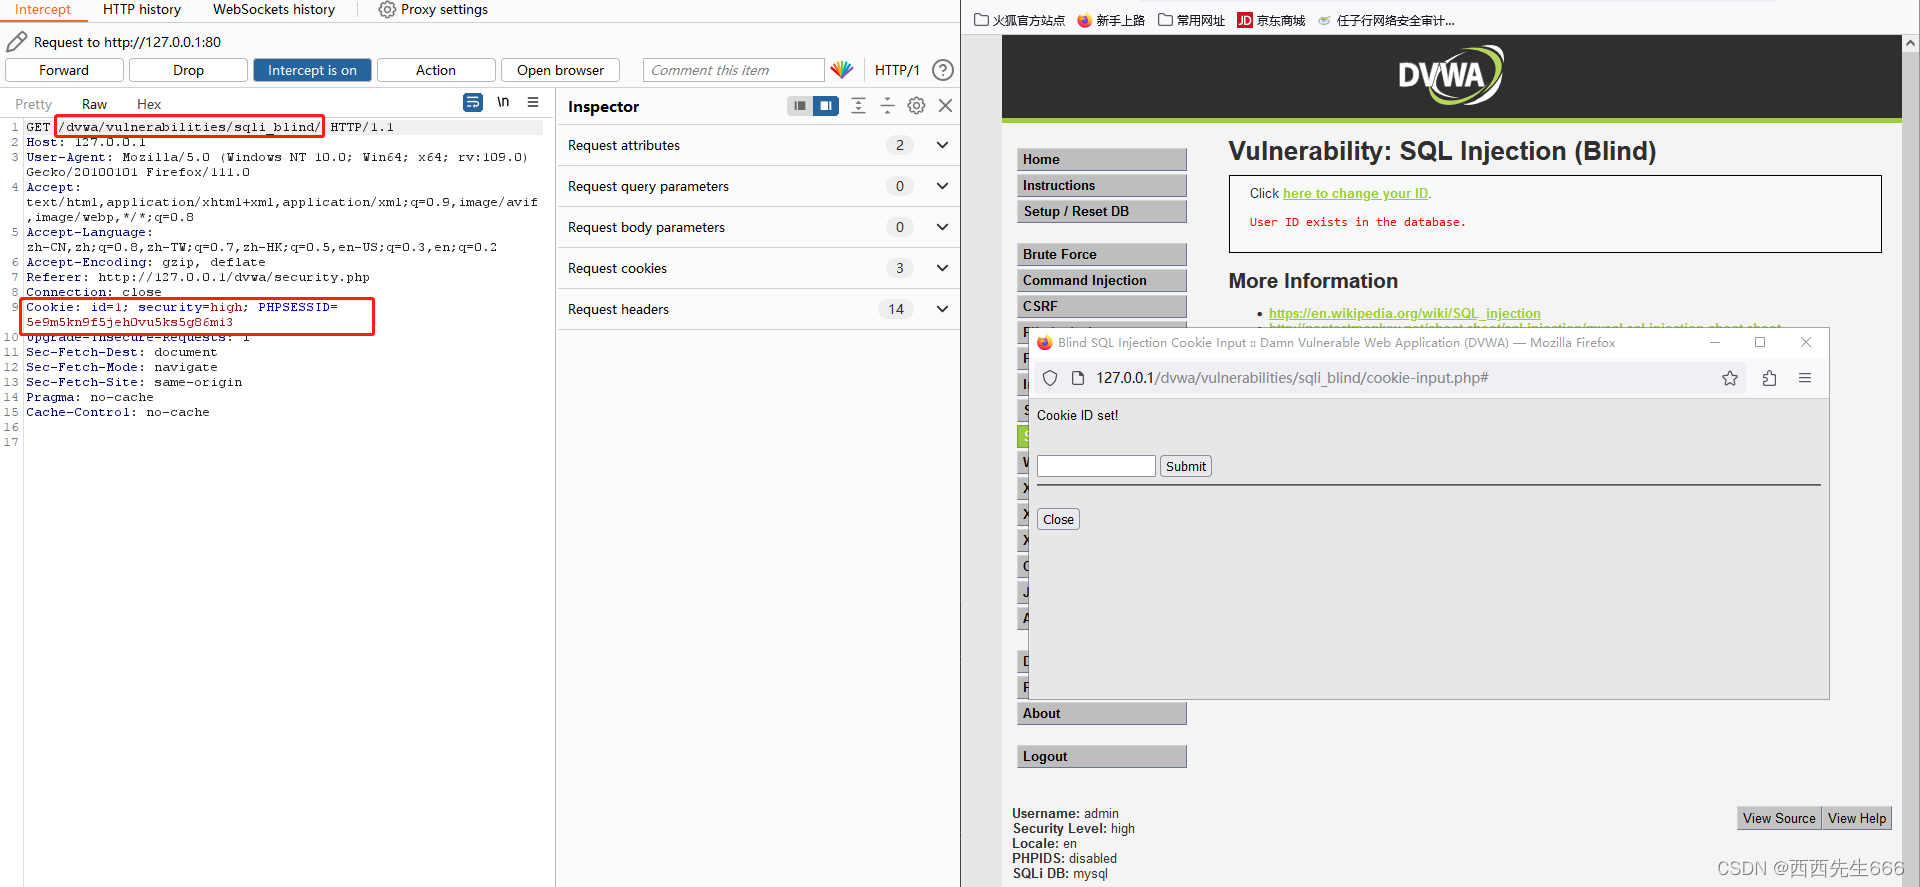1920x887 pixels.
Task: Open the Action menu button
Action: (x=436, y=70)
